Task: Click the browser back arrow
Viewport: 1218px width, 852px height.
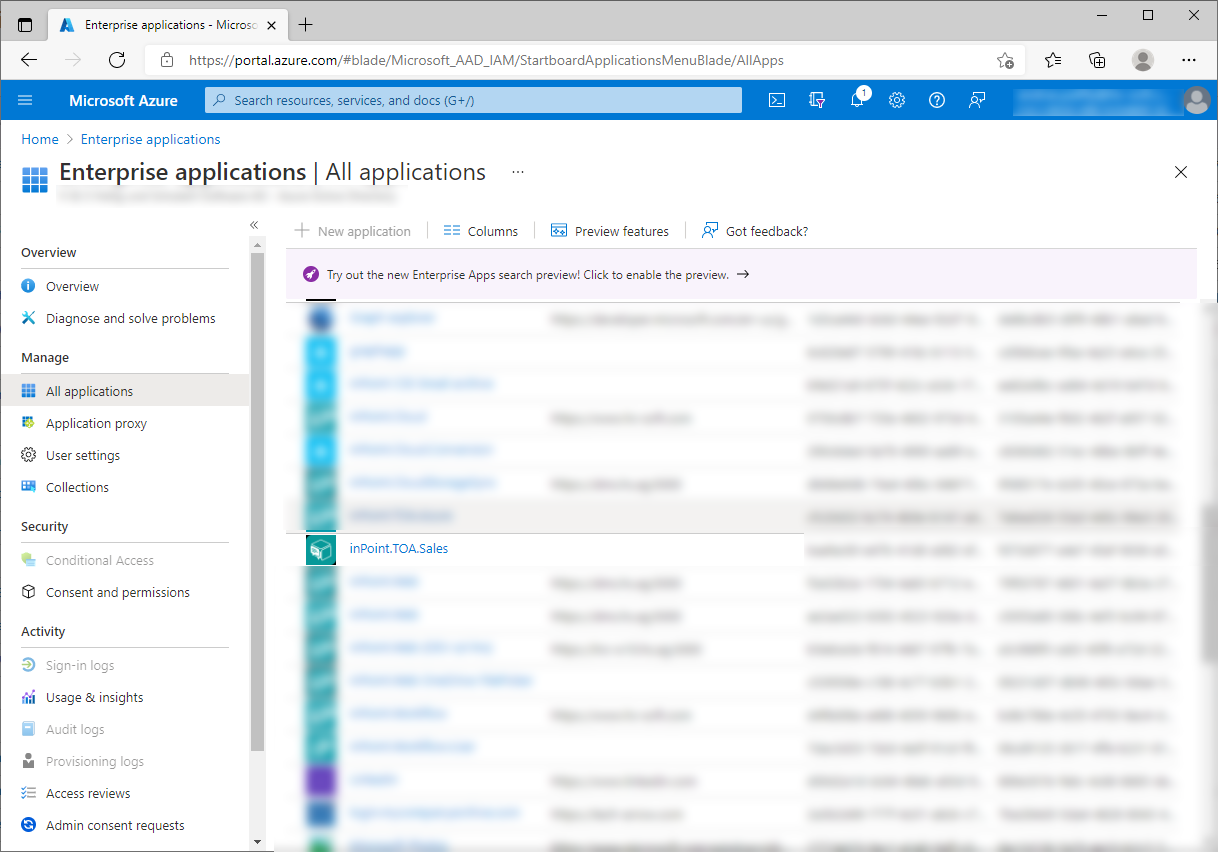Action: [x=29, y=60]
